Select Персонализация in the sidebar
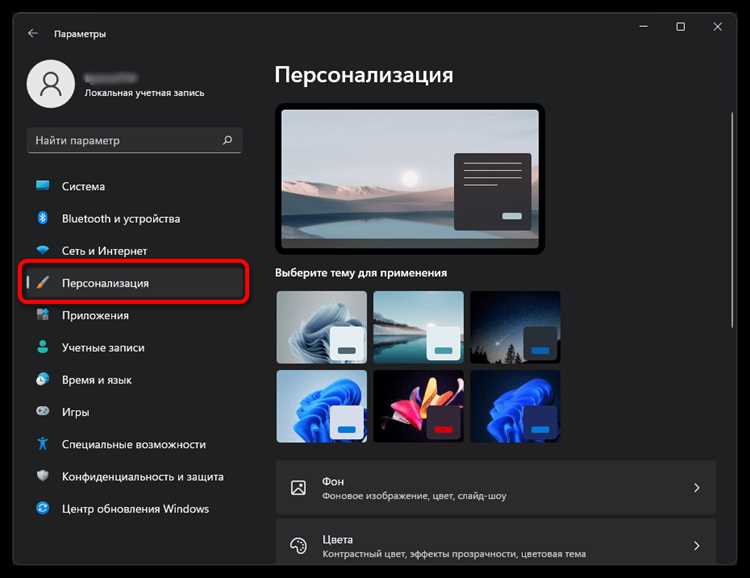Screen dimensions: 750x578 134,283
